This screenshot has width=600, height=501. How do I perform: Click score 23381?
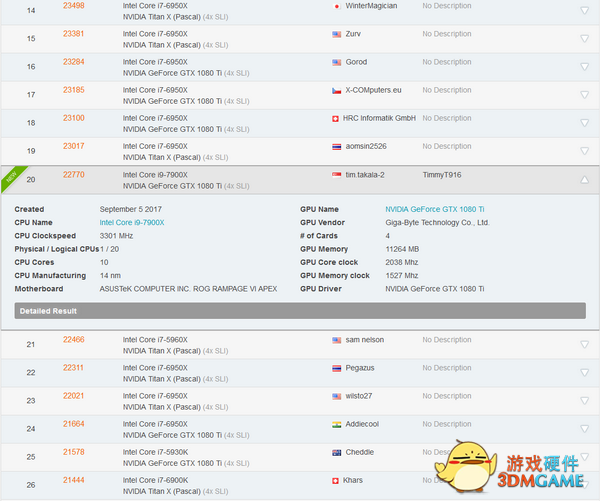point(73,34)
